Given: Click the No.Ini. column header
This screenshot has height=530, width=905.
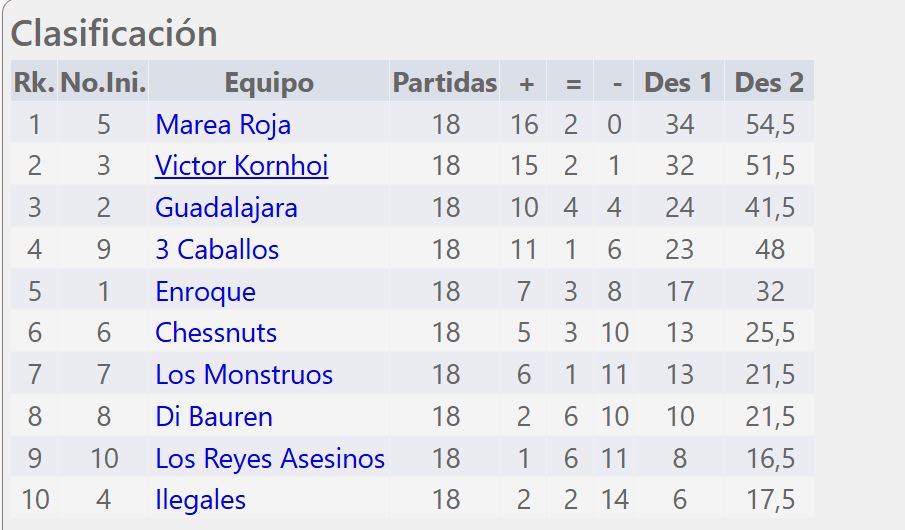Looking at the screenshot, I should click(x=103, y=83).
